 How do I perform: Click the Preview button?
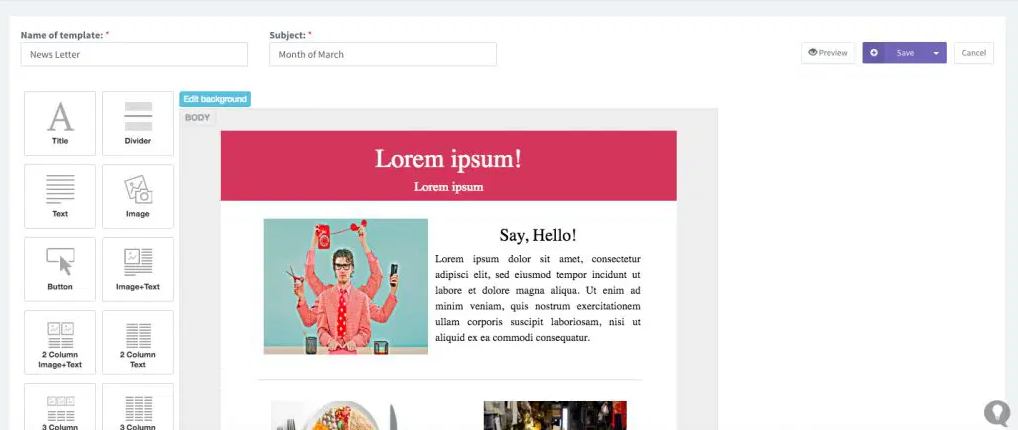coord(828,53)
